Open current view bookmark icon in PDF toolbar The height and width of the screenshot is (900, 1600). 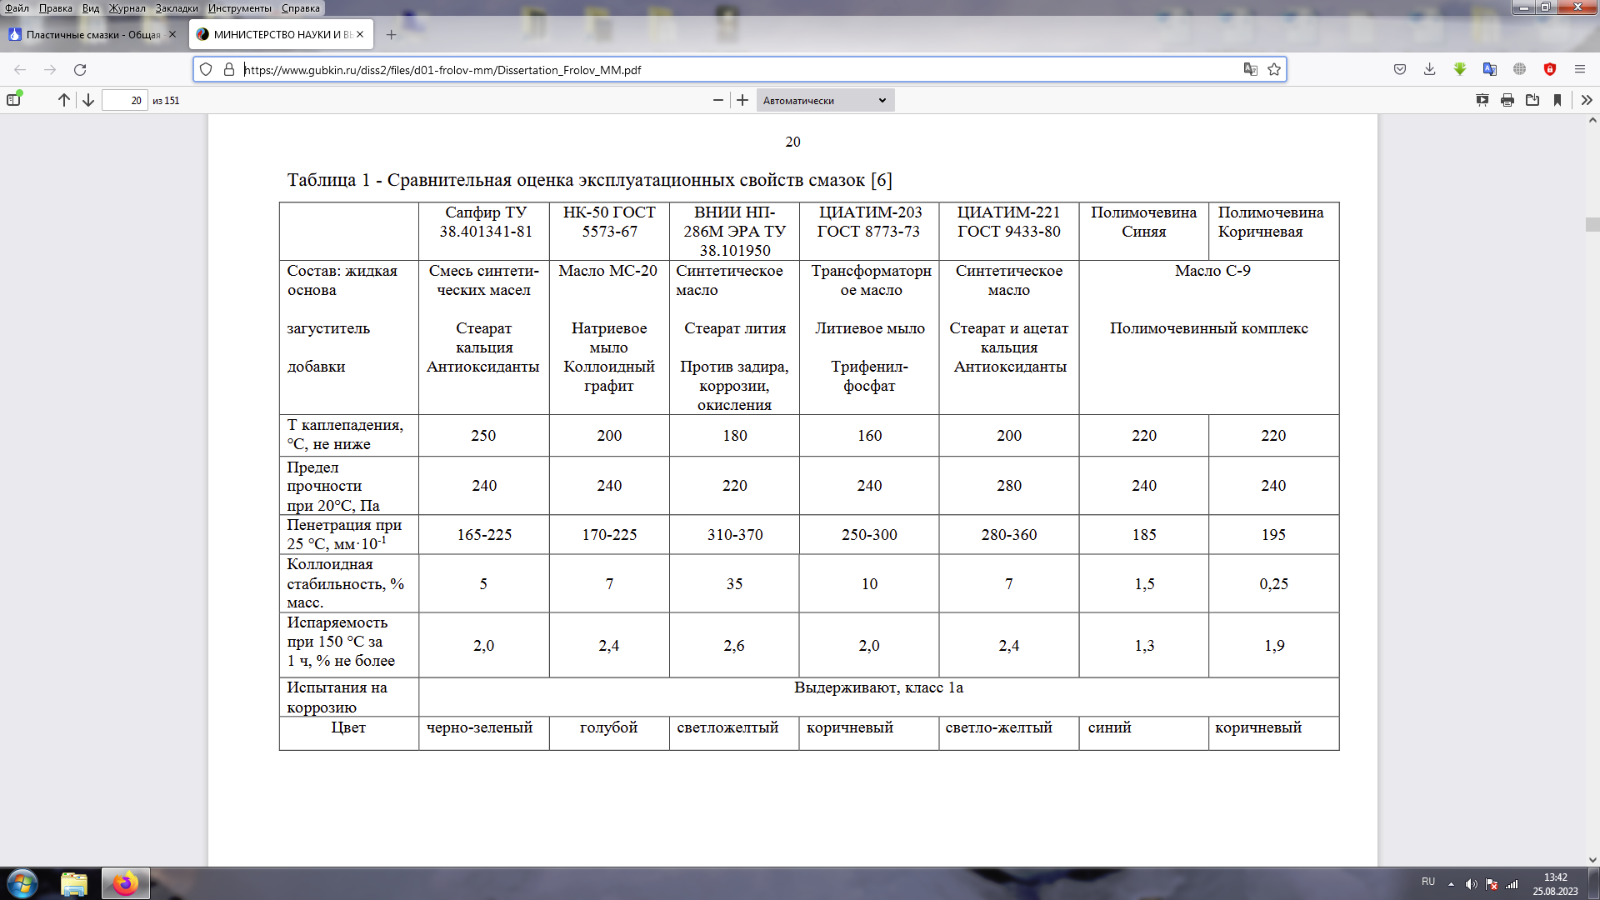pos(1557,100)
